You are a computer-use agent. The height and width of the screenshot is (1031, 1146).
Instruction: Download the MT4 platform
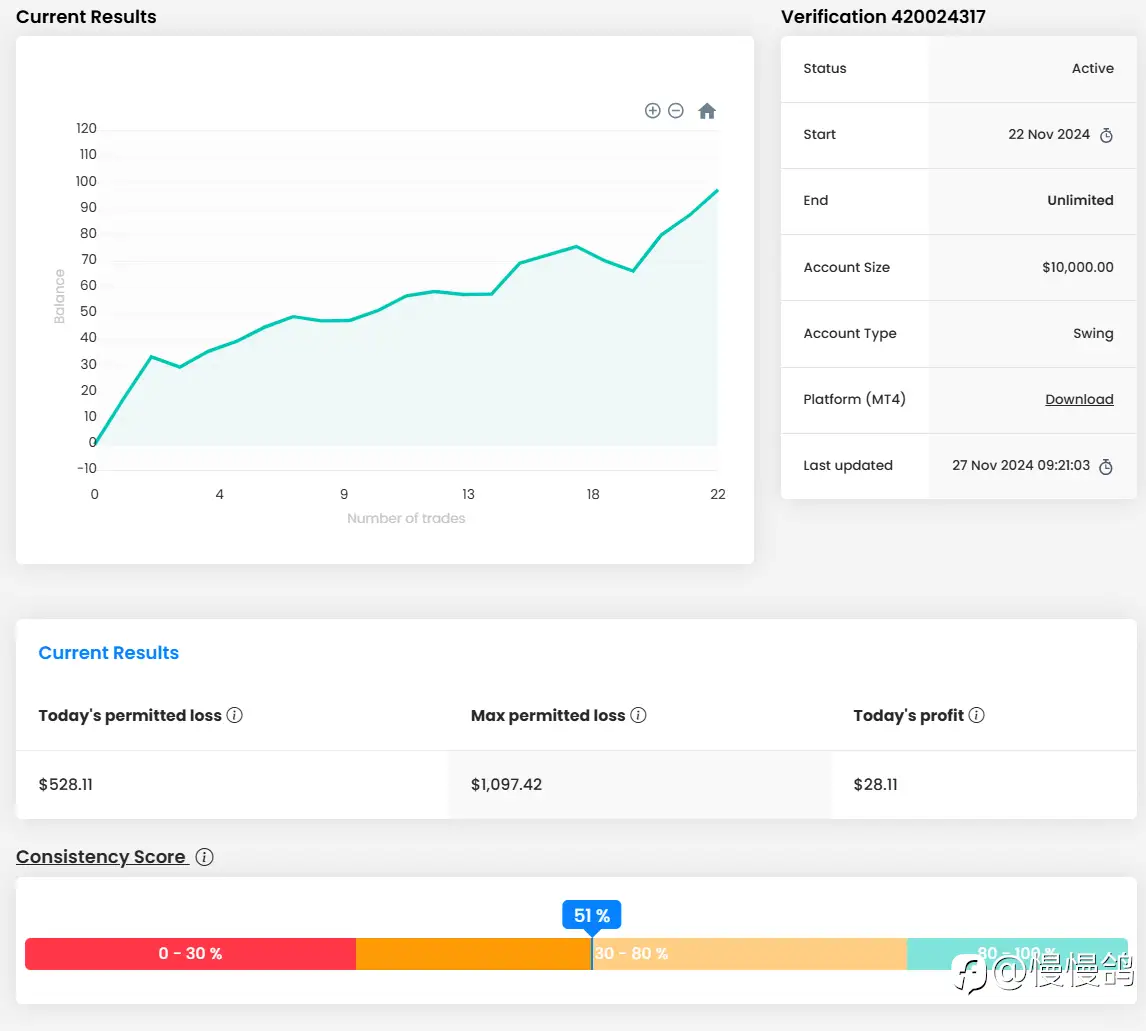[1079, 400]
